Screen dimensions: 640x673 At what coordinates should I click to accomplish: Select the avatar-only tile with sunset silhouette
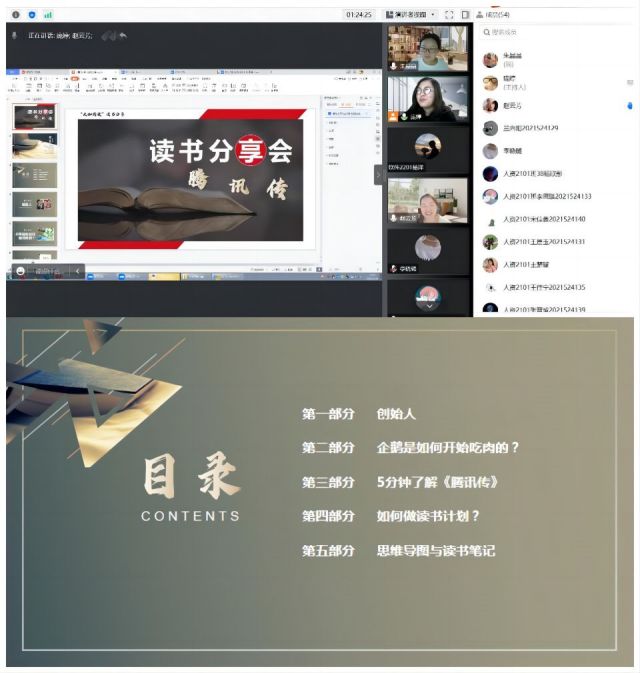(x=428, y=150)
